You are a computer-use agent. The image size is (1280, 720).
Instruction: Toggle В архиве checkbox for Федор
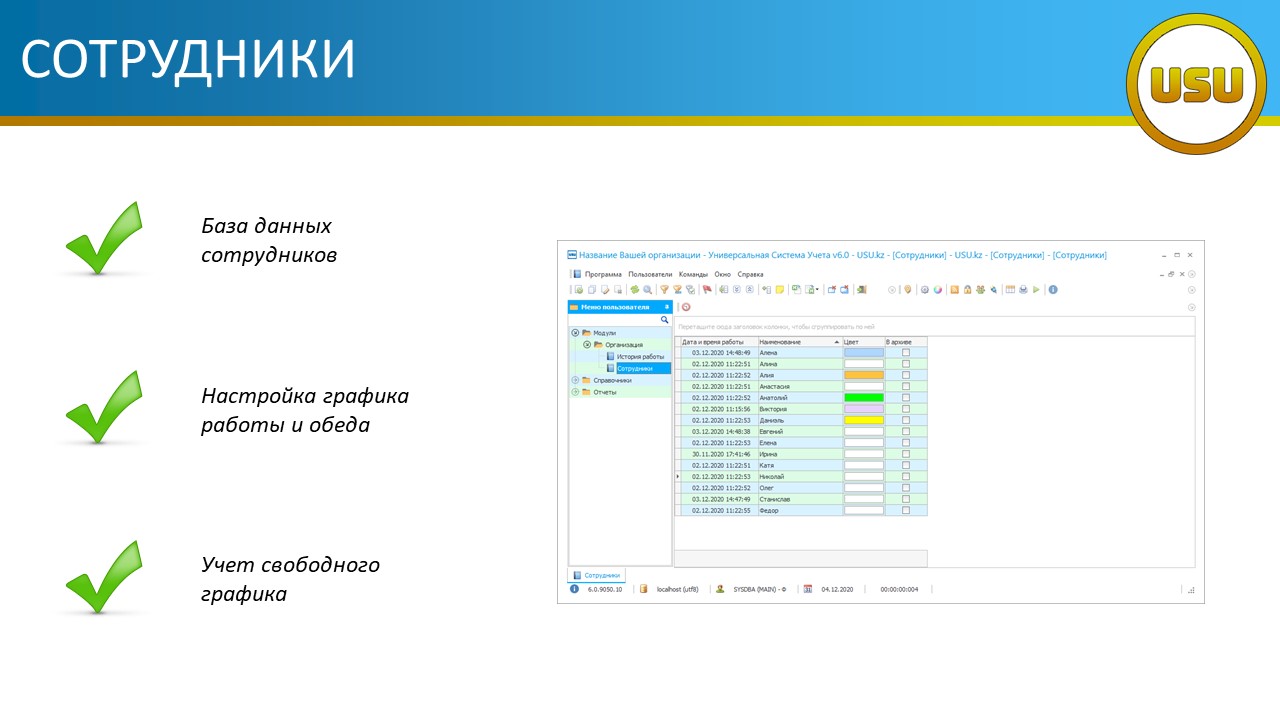click(906, 510)
